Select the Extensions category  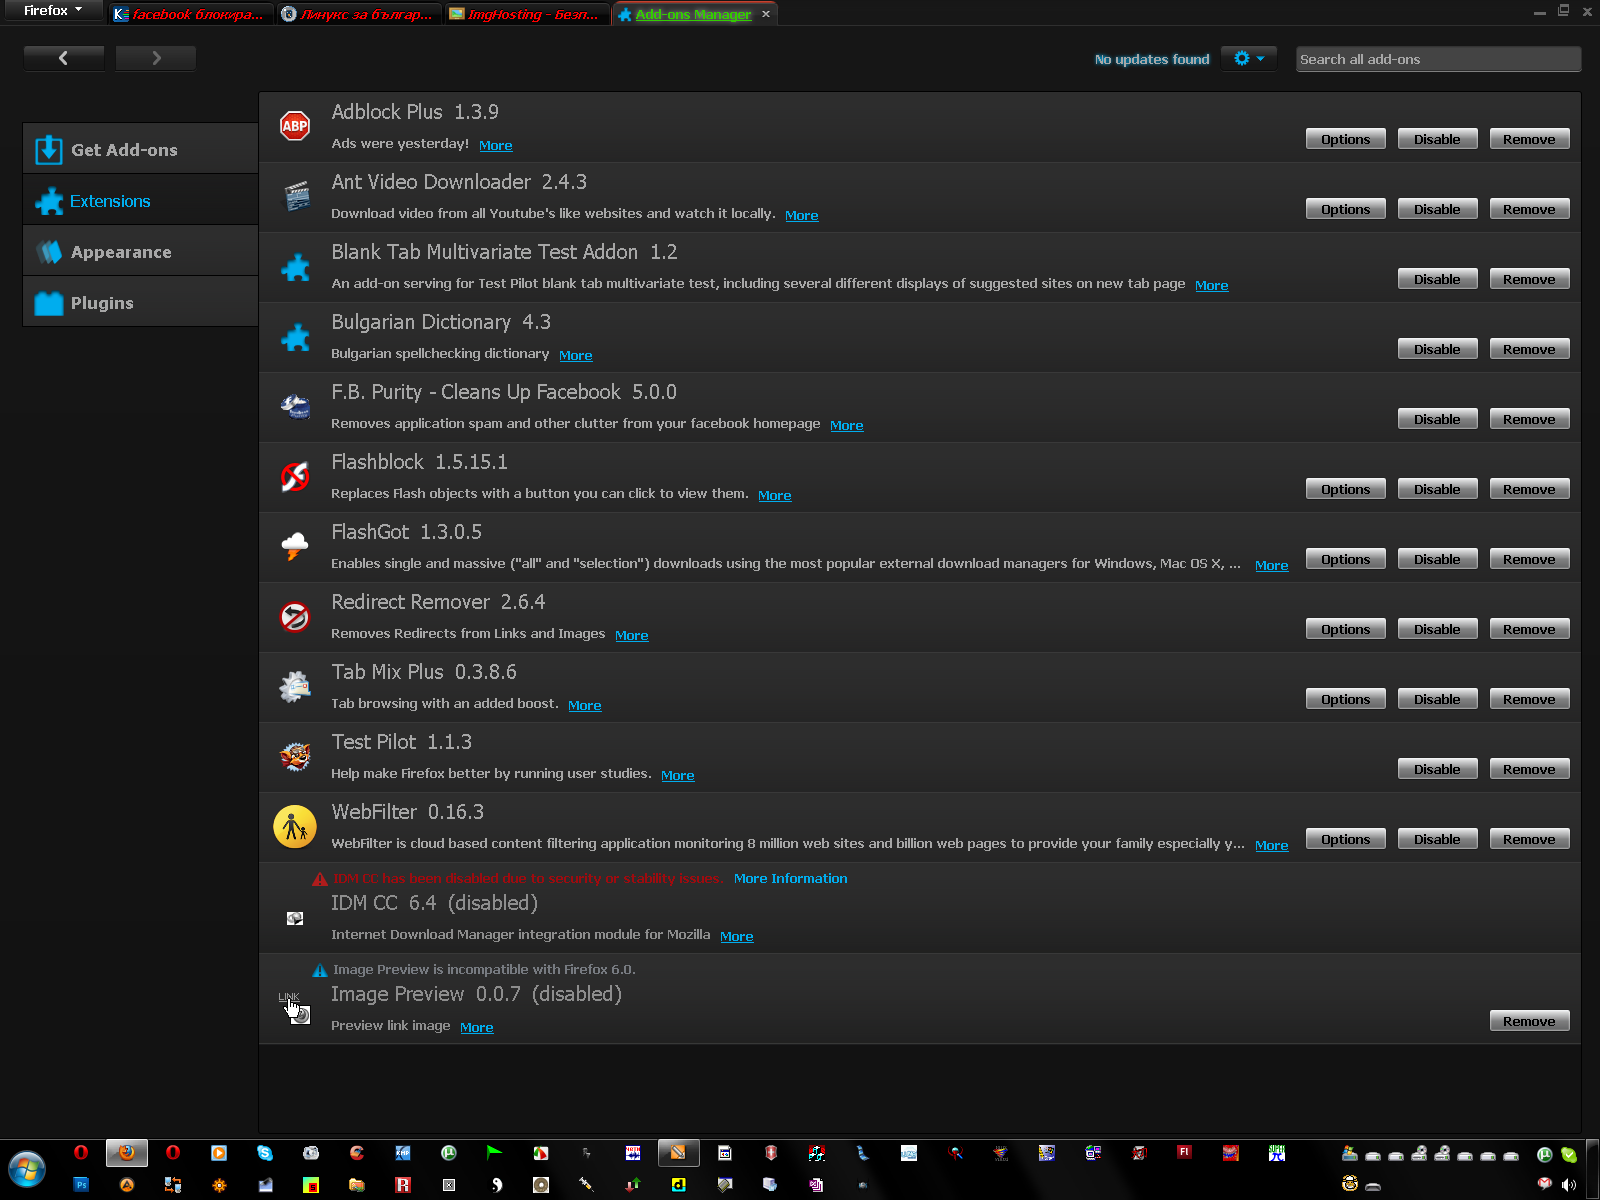pos(140,200)
